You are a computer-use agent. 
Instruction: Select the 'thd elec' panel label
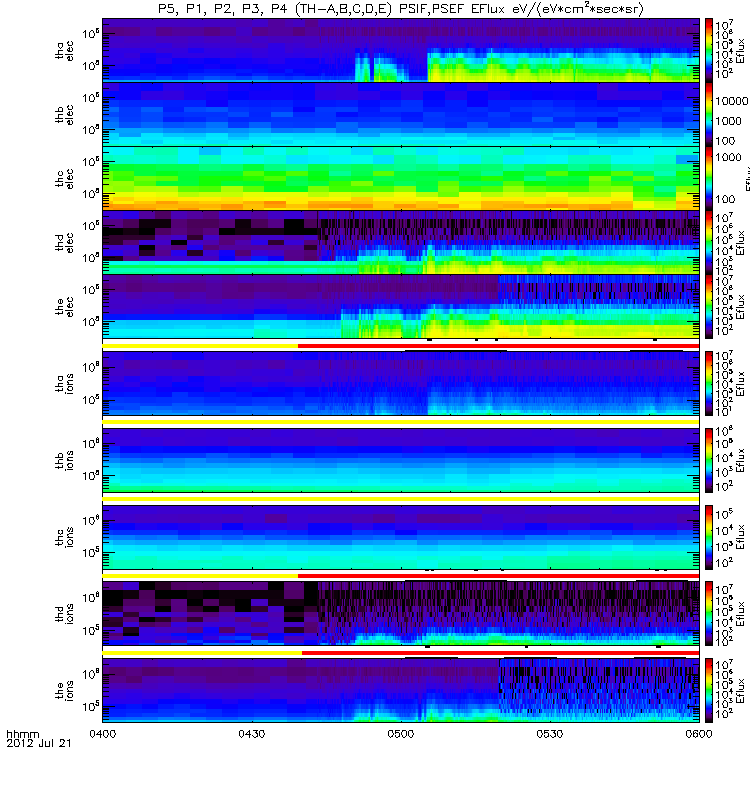[x=64, y=243]
